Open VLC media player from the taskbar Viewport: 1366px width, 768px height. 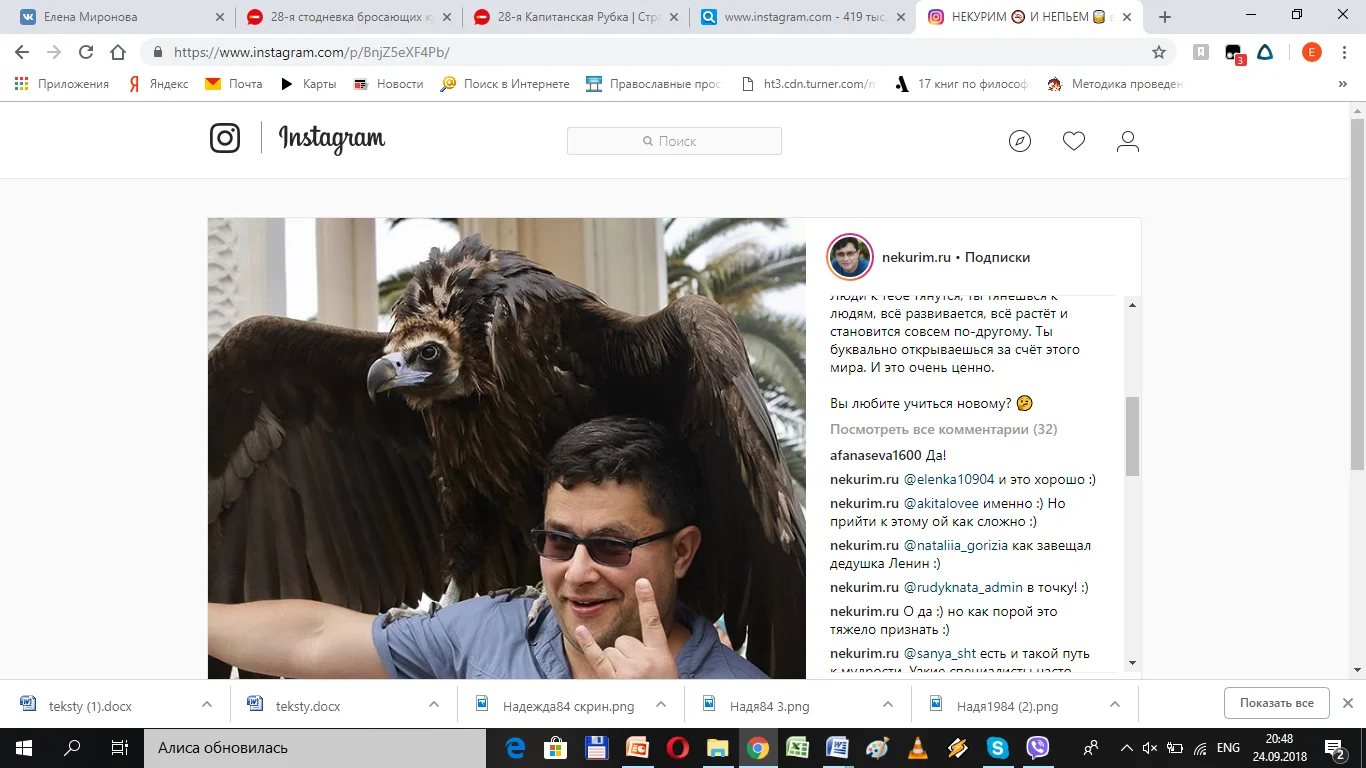(x=917, y=748)
